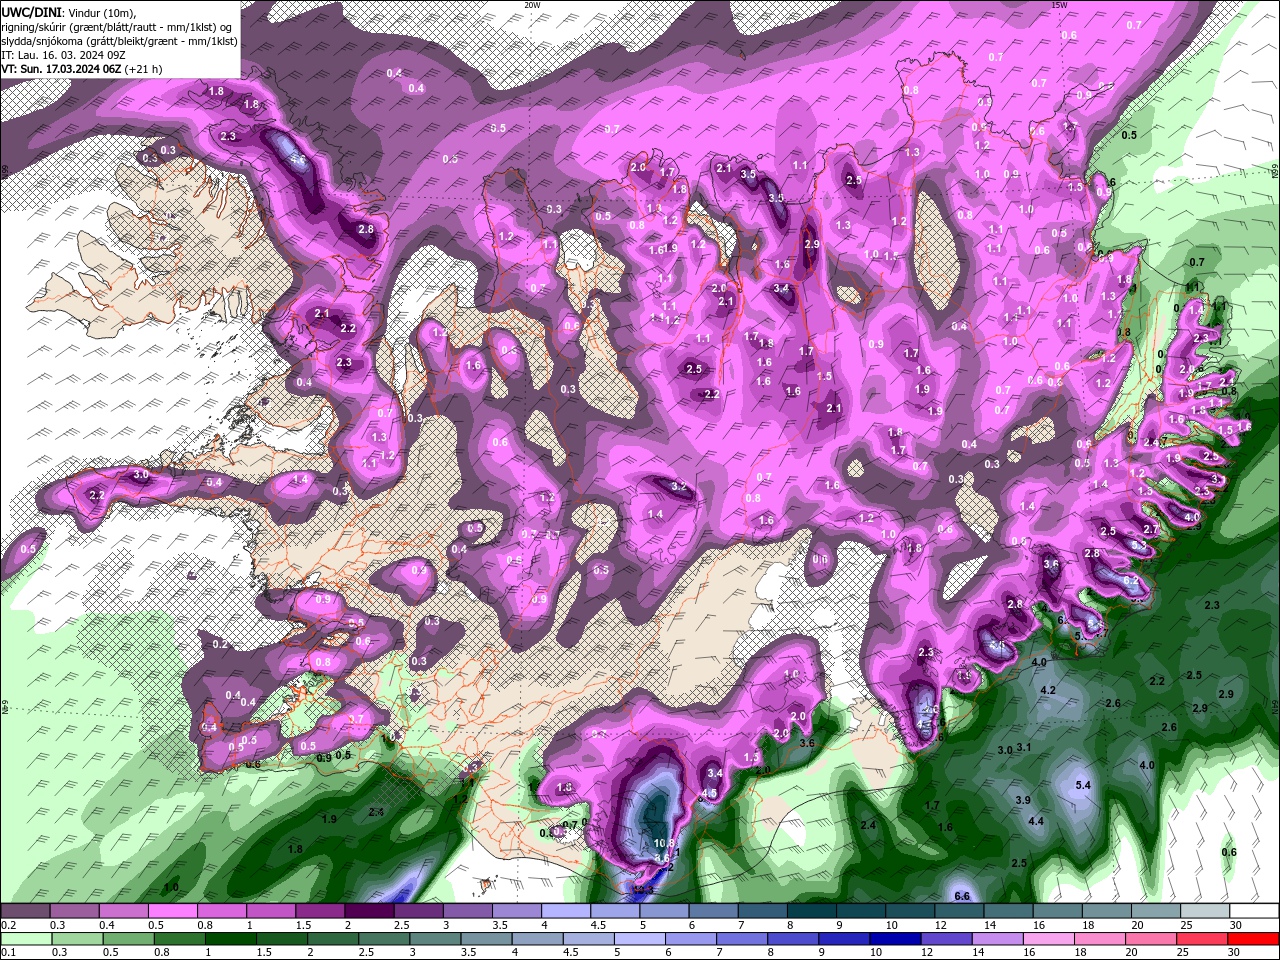
Task: Click the 'IT: Lau. 16. 03. 2024 09Z' line
Action: point(61,55)
